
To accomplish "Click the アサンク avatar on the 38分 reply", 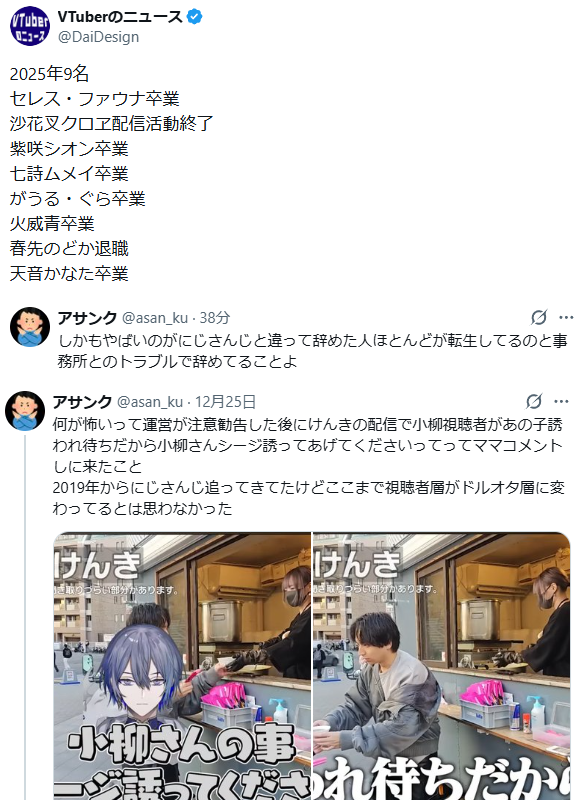I will click(30, 327).
